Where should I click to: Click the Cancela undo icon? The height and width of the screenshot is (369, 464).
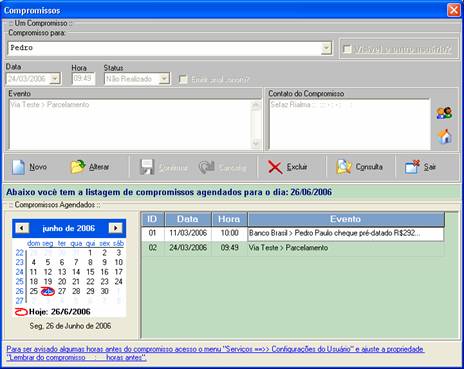click(x=207, y=167)
